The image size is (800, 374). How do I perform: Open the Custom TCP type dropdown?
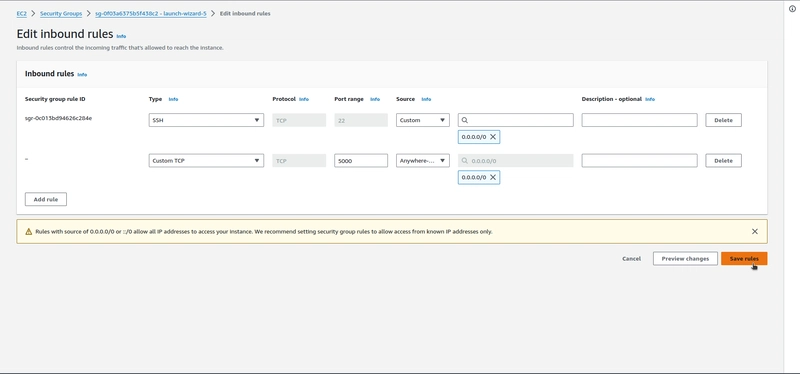[x=206, y=161]
